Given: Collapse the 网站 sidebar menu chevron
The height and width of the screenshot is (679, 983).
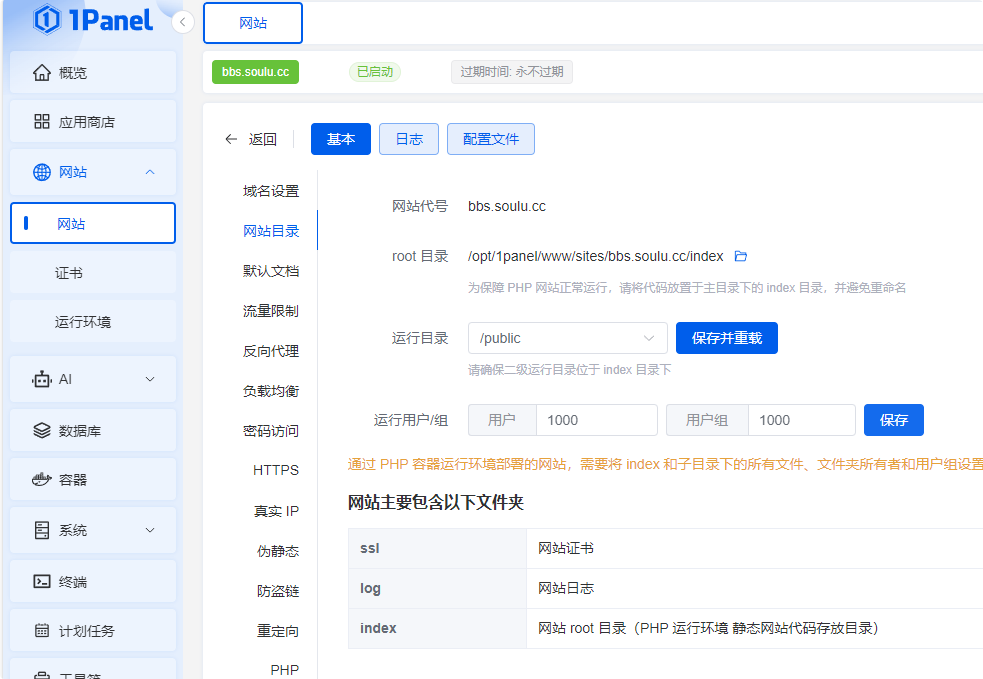Looking at the screenshot, I should [x=150, y=172].
